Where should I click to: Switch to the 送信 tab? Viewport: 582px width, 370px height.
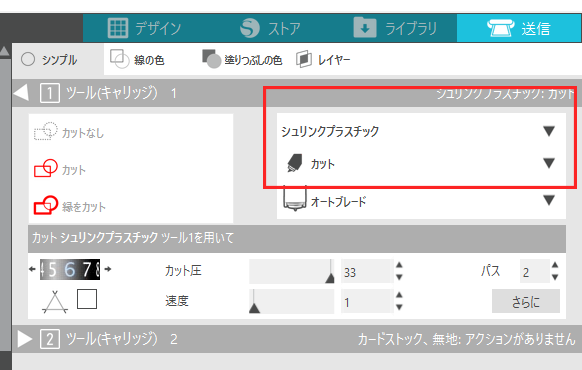(x=519, y=28)
